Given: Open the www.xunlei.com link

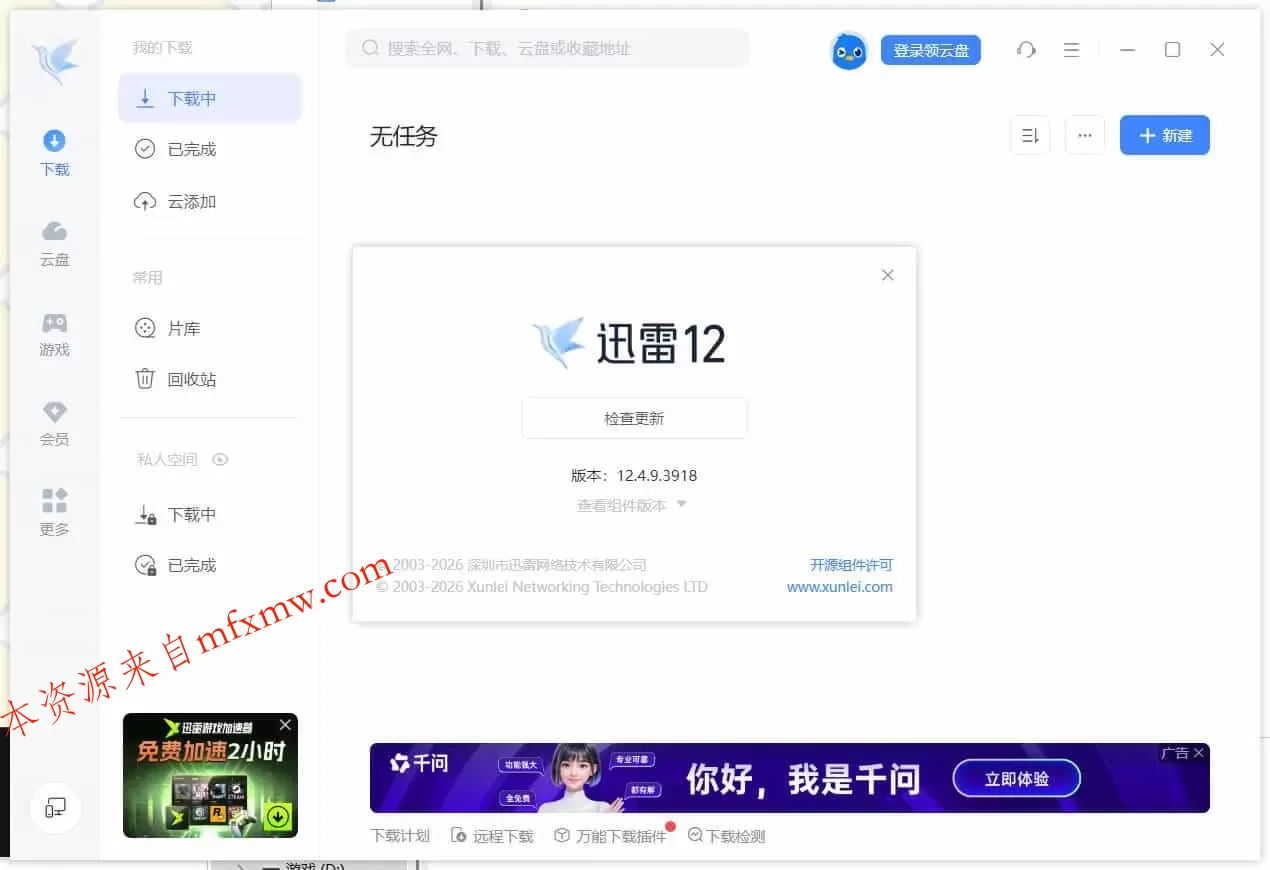Looking at the screenshot, I should click(840, 587).
